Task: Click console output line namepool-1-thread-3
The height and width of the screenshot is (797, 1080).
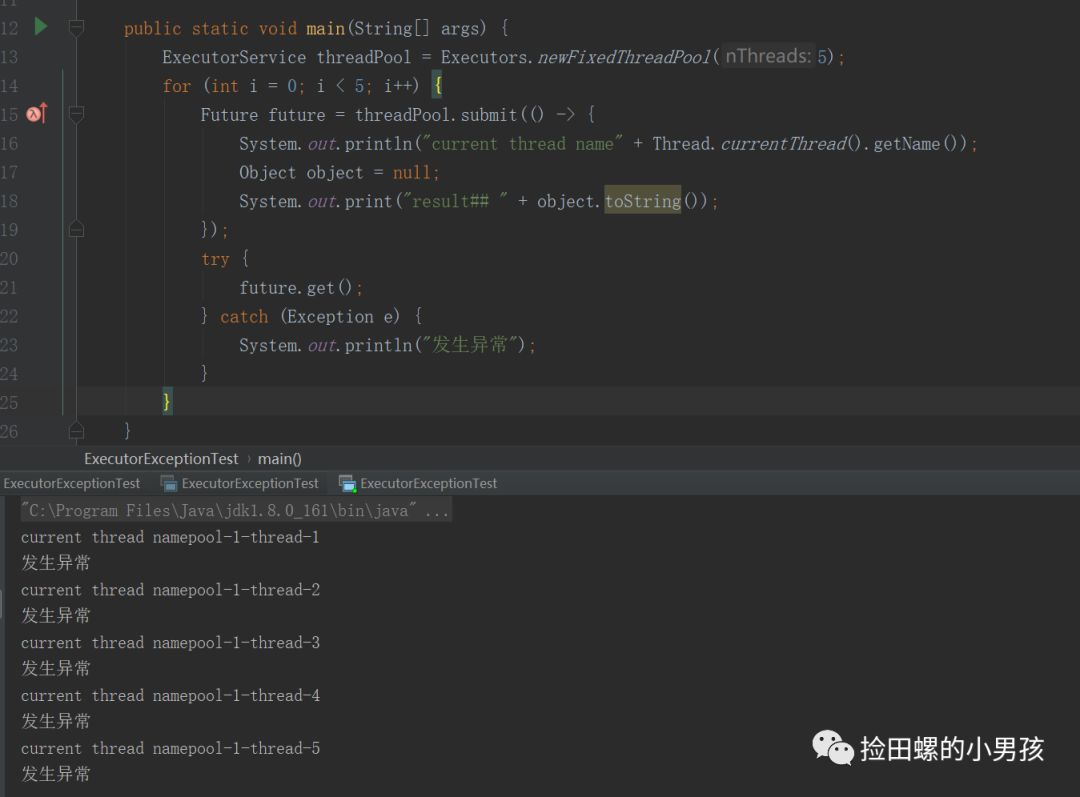Action: click(170, 643)
